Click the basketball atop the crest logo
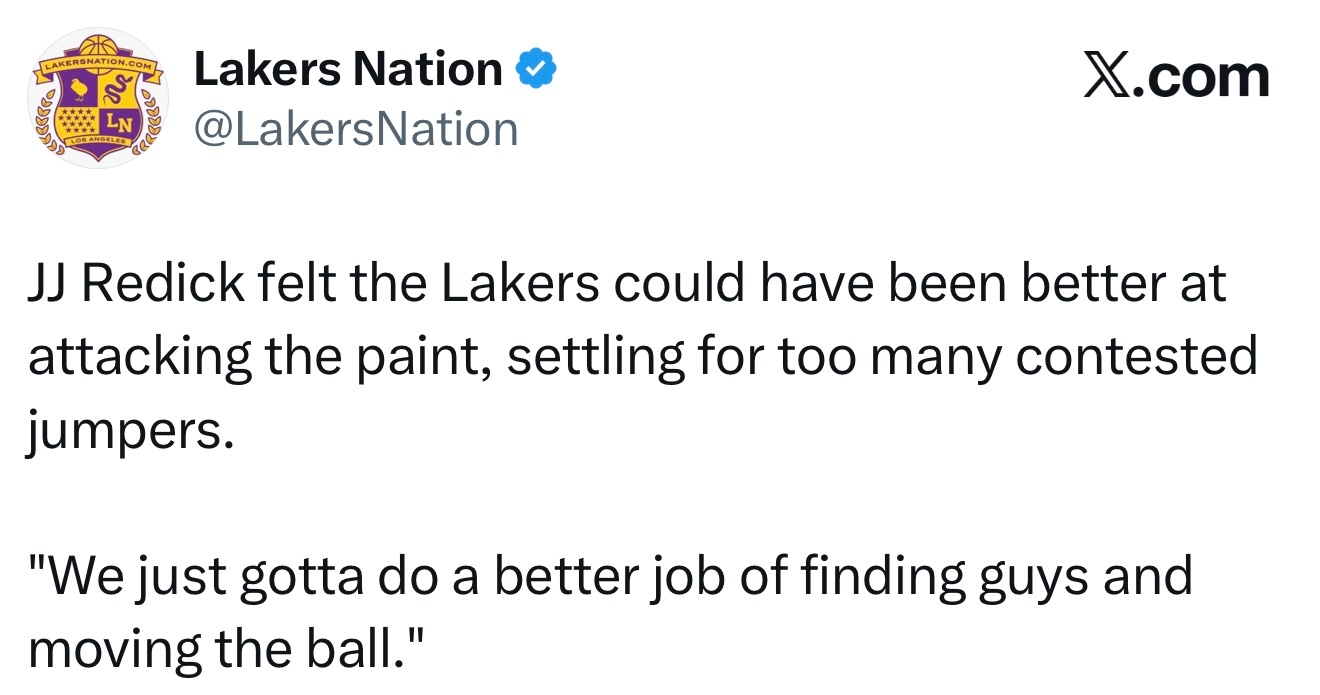This screenshot has width=1320, height=695. coord(97,46)
